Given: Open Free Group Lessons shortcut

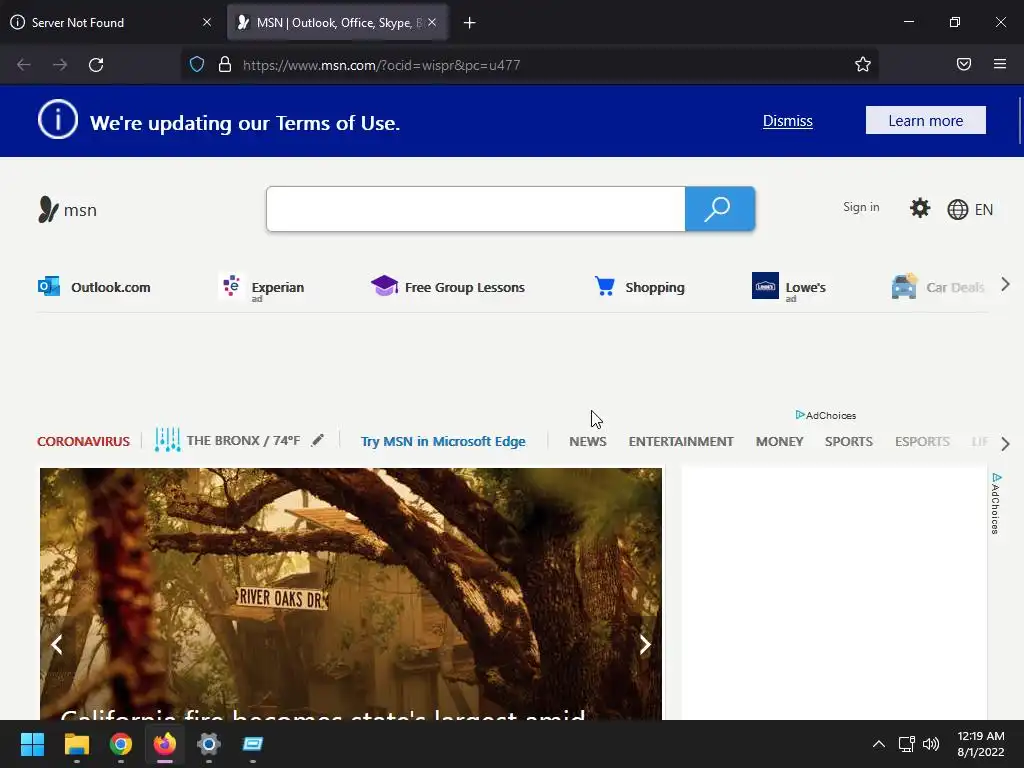Looking at the screenshot, I should point(448,287).
